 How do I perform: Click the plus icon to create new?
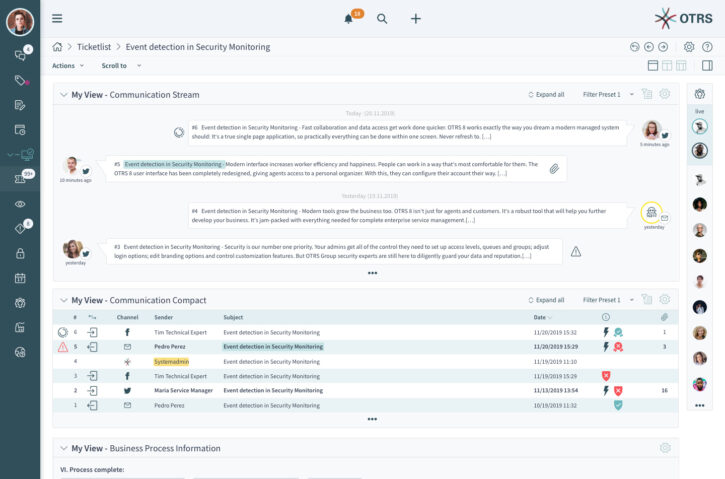point(416,18)
